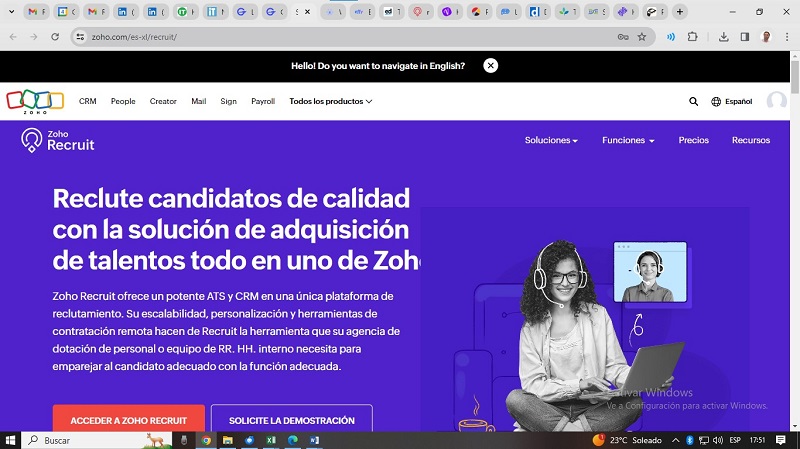The width and height of the screenshot is (800, 449).
Task: Open the Recursos page
Action: (751, 140)
